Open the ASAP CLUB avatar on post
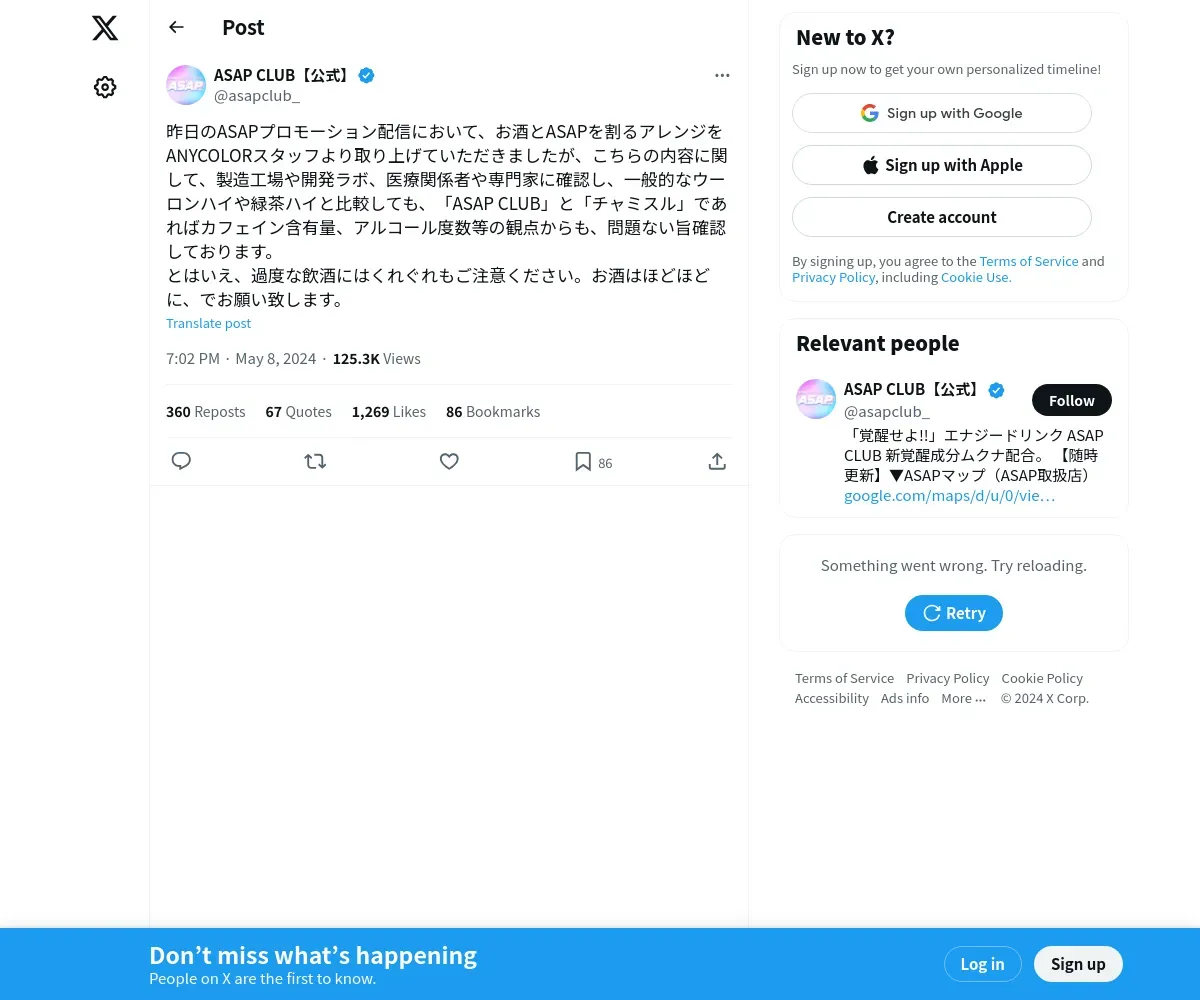Viewport: 1200px width, 1000px height. [x=186, y=85]
